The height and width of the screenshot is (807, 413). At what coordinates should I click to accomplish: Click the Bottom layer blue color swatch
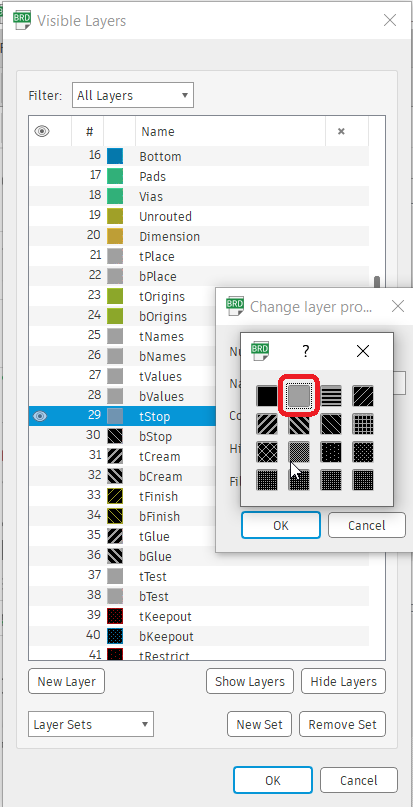(x=115, y=156)
